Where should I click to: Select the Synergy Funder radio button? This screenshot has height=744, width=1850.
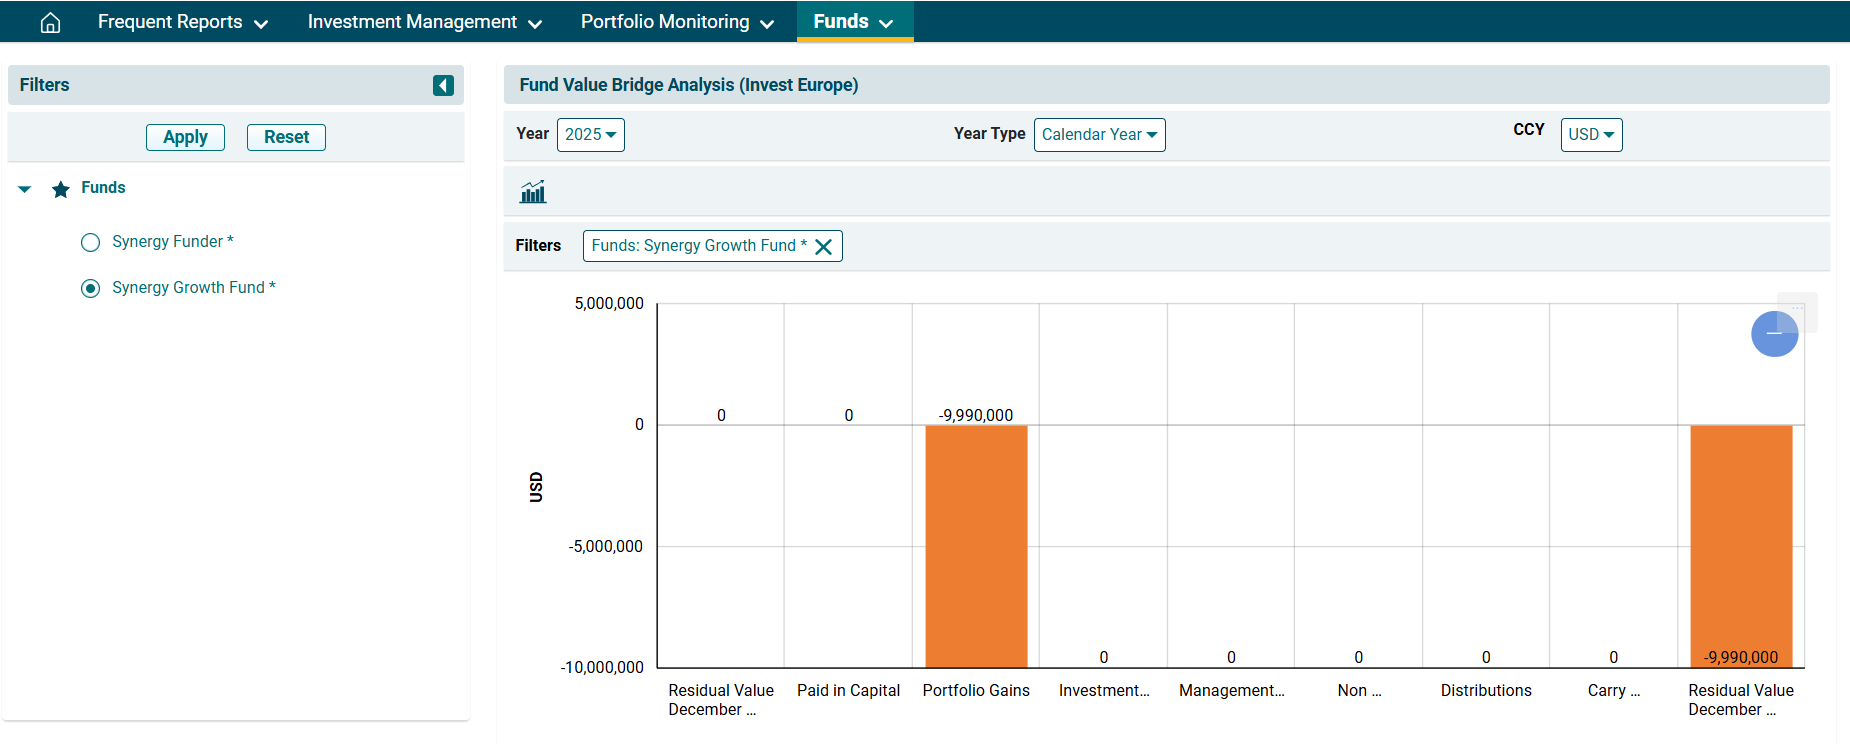pyautogui.click(x=91, y=242)
